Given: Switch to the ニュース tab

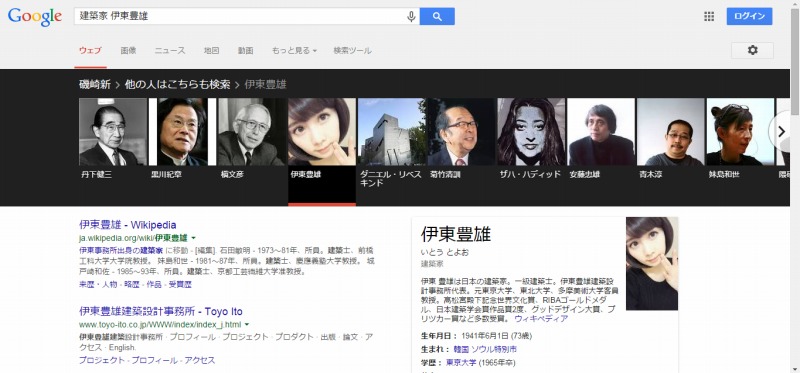Looking at the screenshot, I should [170, 51].
